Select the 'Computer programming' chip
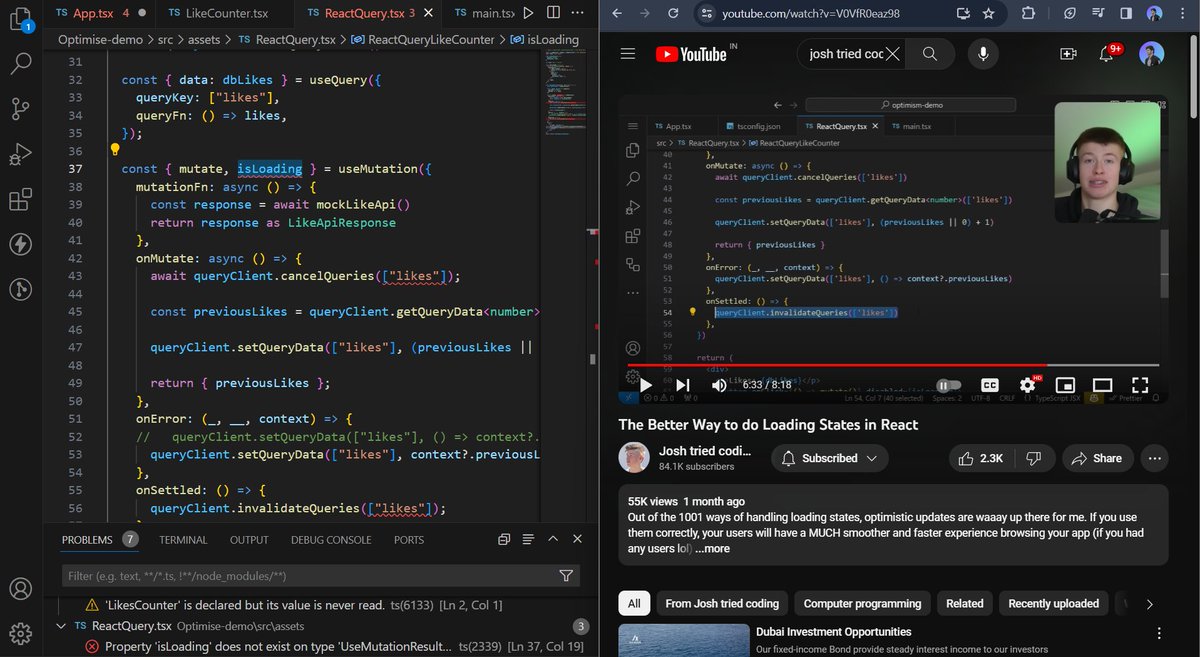Image resolution: width=1200 pixels, height=657 pixels. coord(862,604)
